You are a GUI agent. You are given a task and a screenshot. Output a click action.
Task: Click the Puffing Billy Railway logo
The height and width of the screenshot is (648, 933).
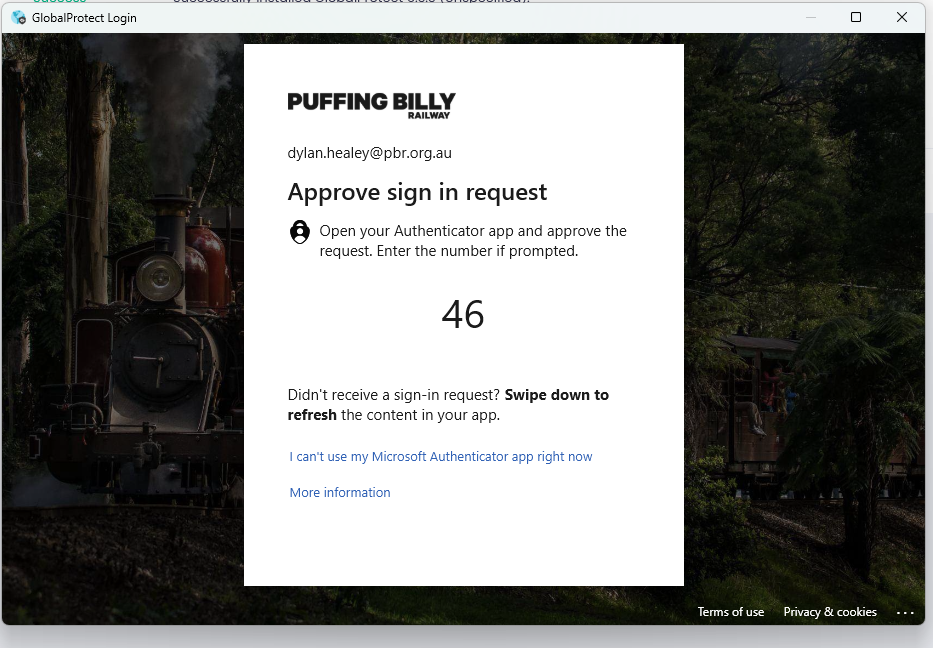click(371, 104)
